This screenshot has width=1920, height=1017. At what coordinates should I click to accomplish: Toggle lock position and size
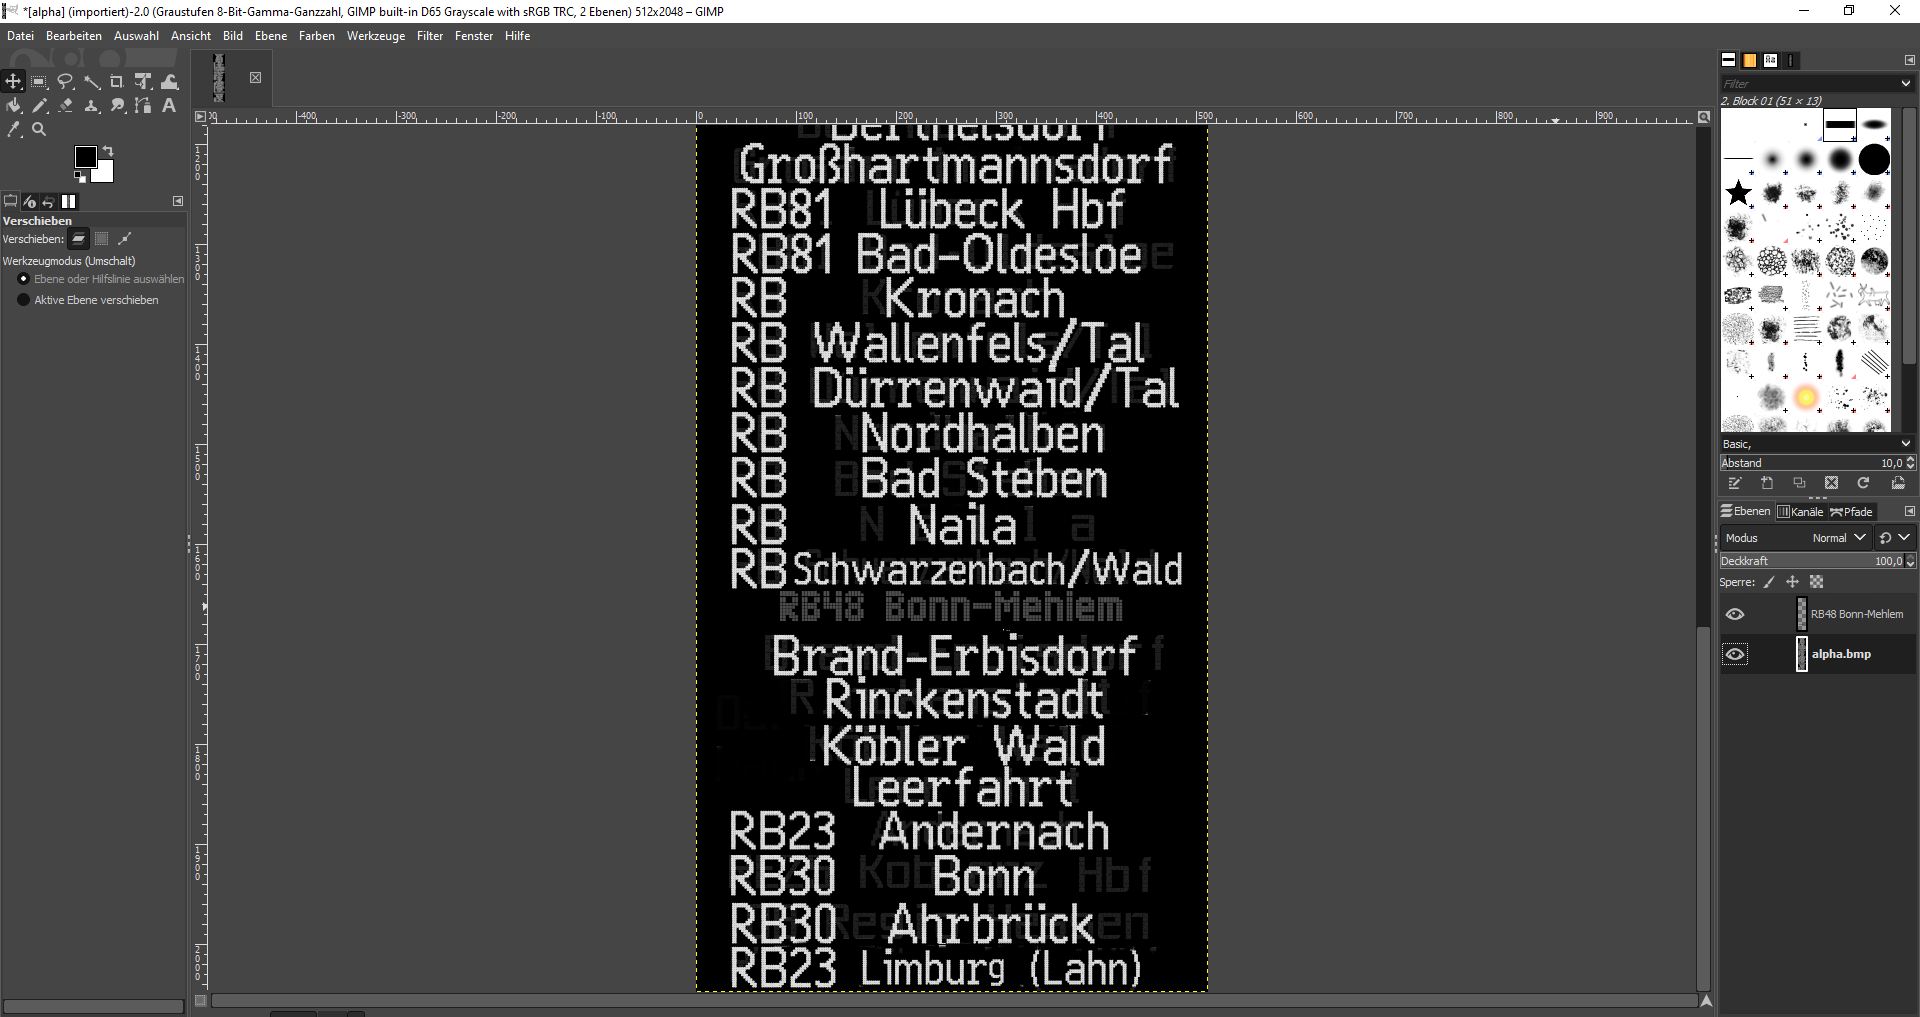point(1792,583)
